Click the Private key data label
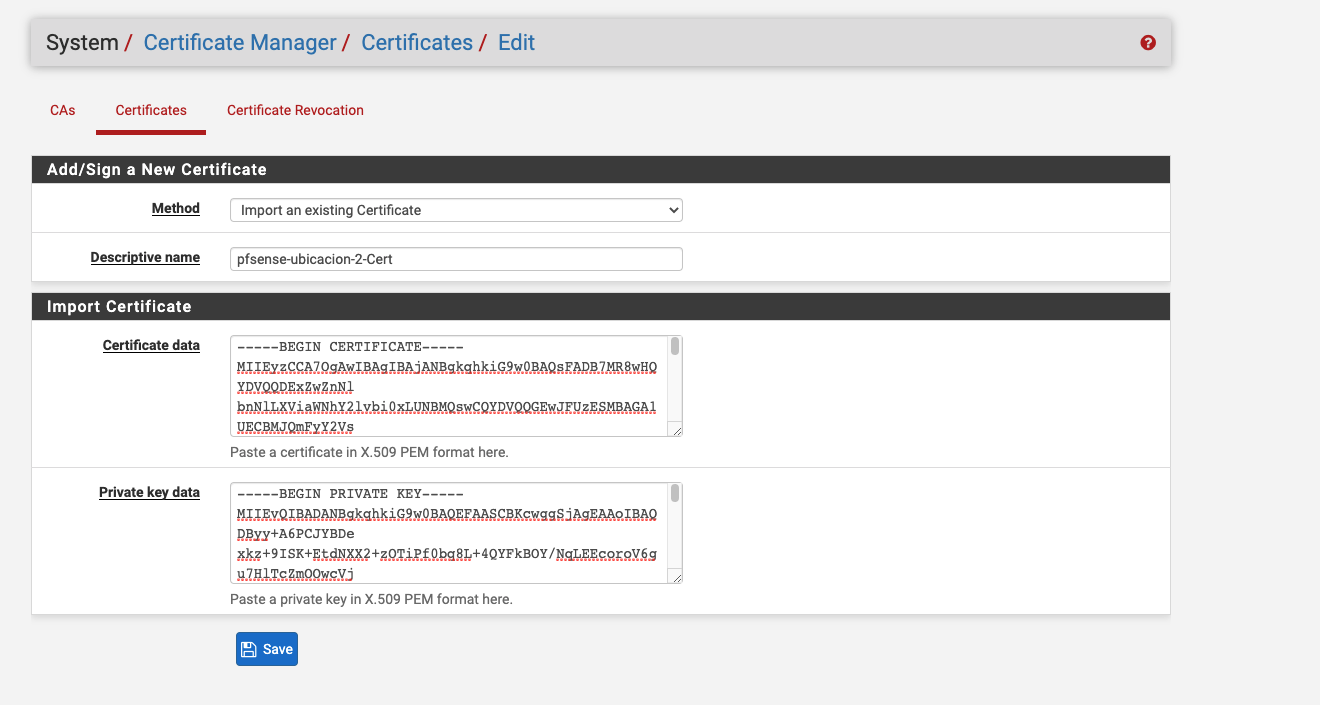1320x705 pixels. pos(149,492)
